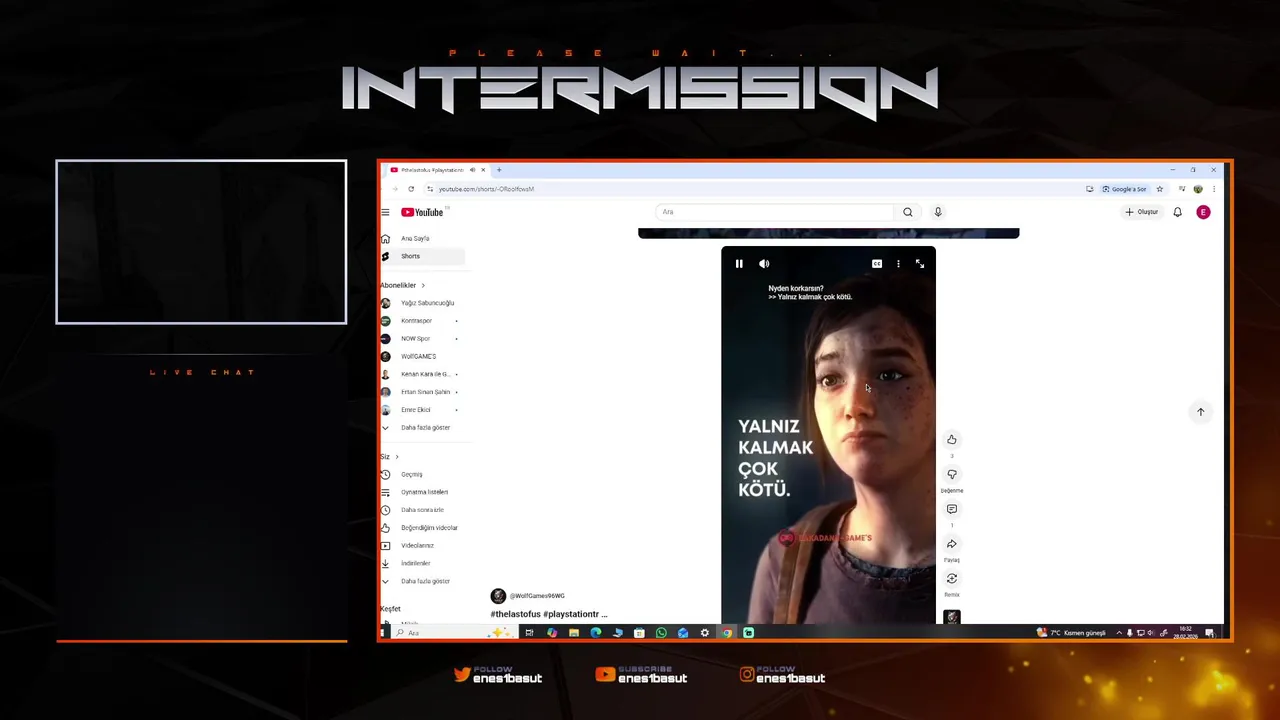1280x720 pixels.
Task: Open Settings gear in taskbar
Action: (705, 633)
